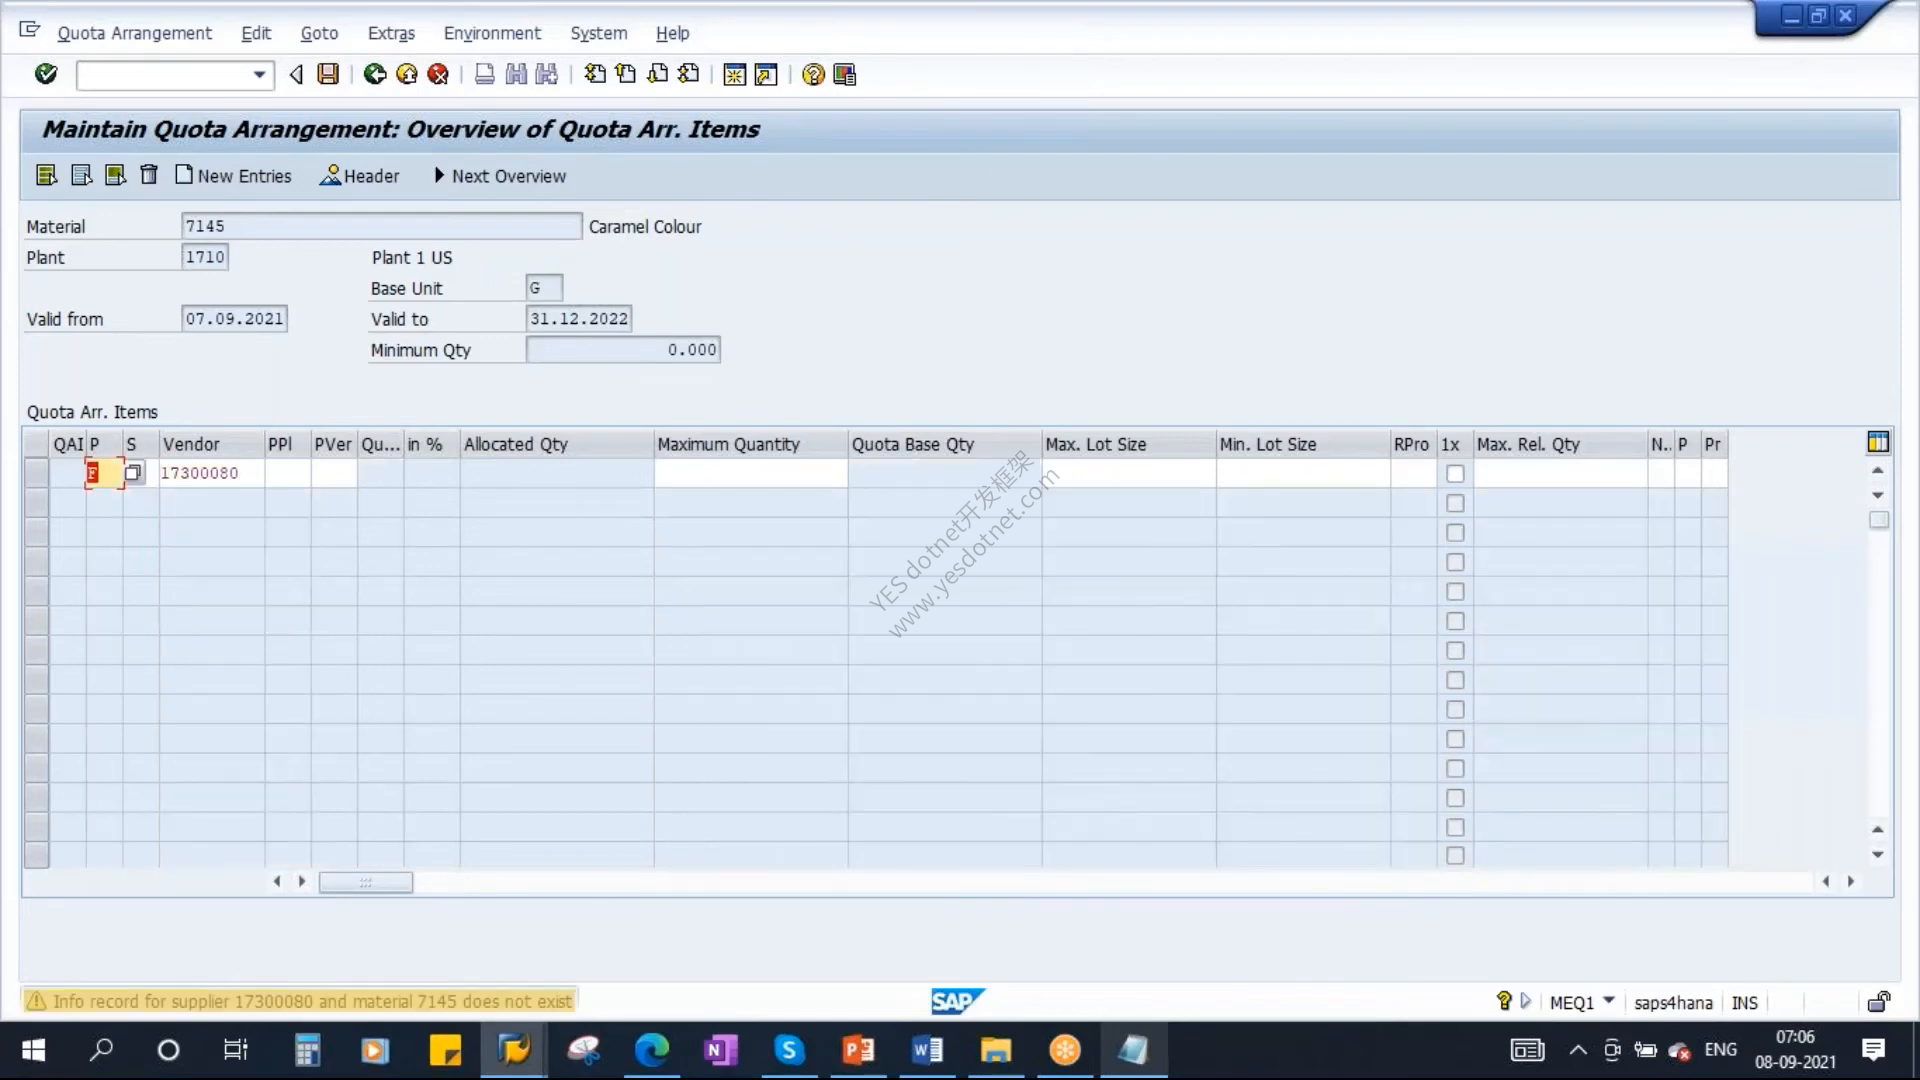This screenshot has width=1920, height=1080.
Task: Open search help beside the P field
Action: (x=133, y=473)
